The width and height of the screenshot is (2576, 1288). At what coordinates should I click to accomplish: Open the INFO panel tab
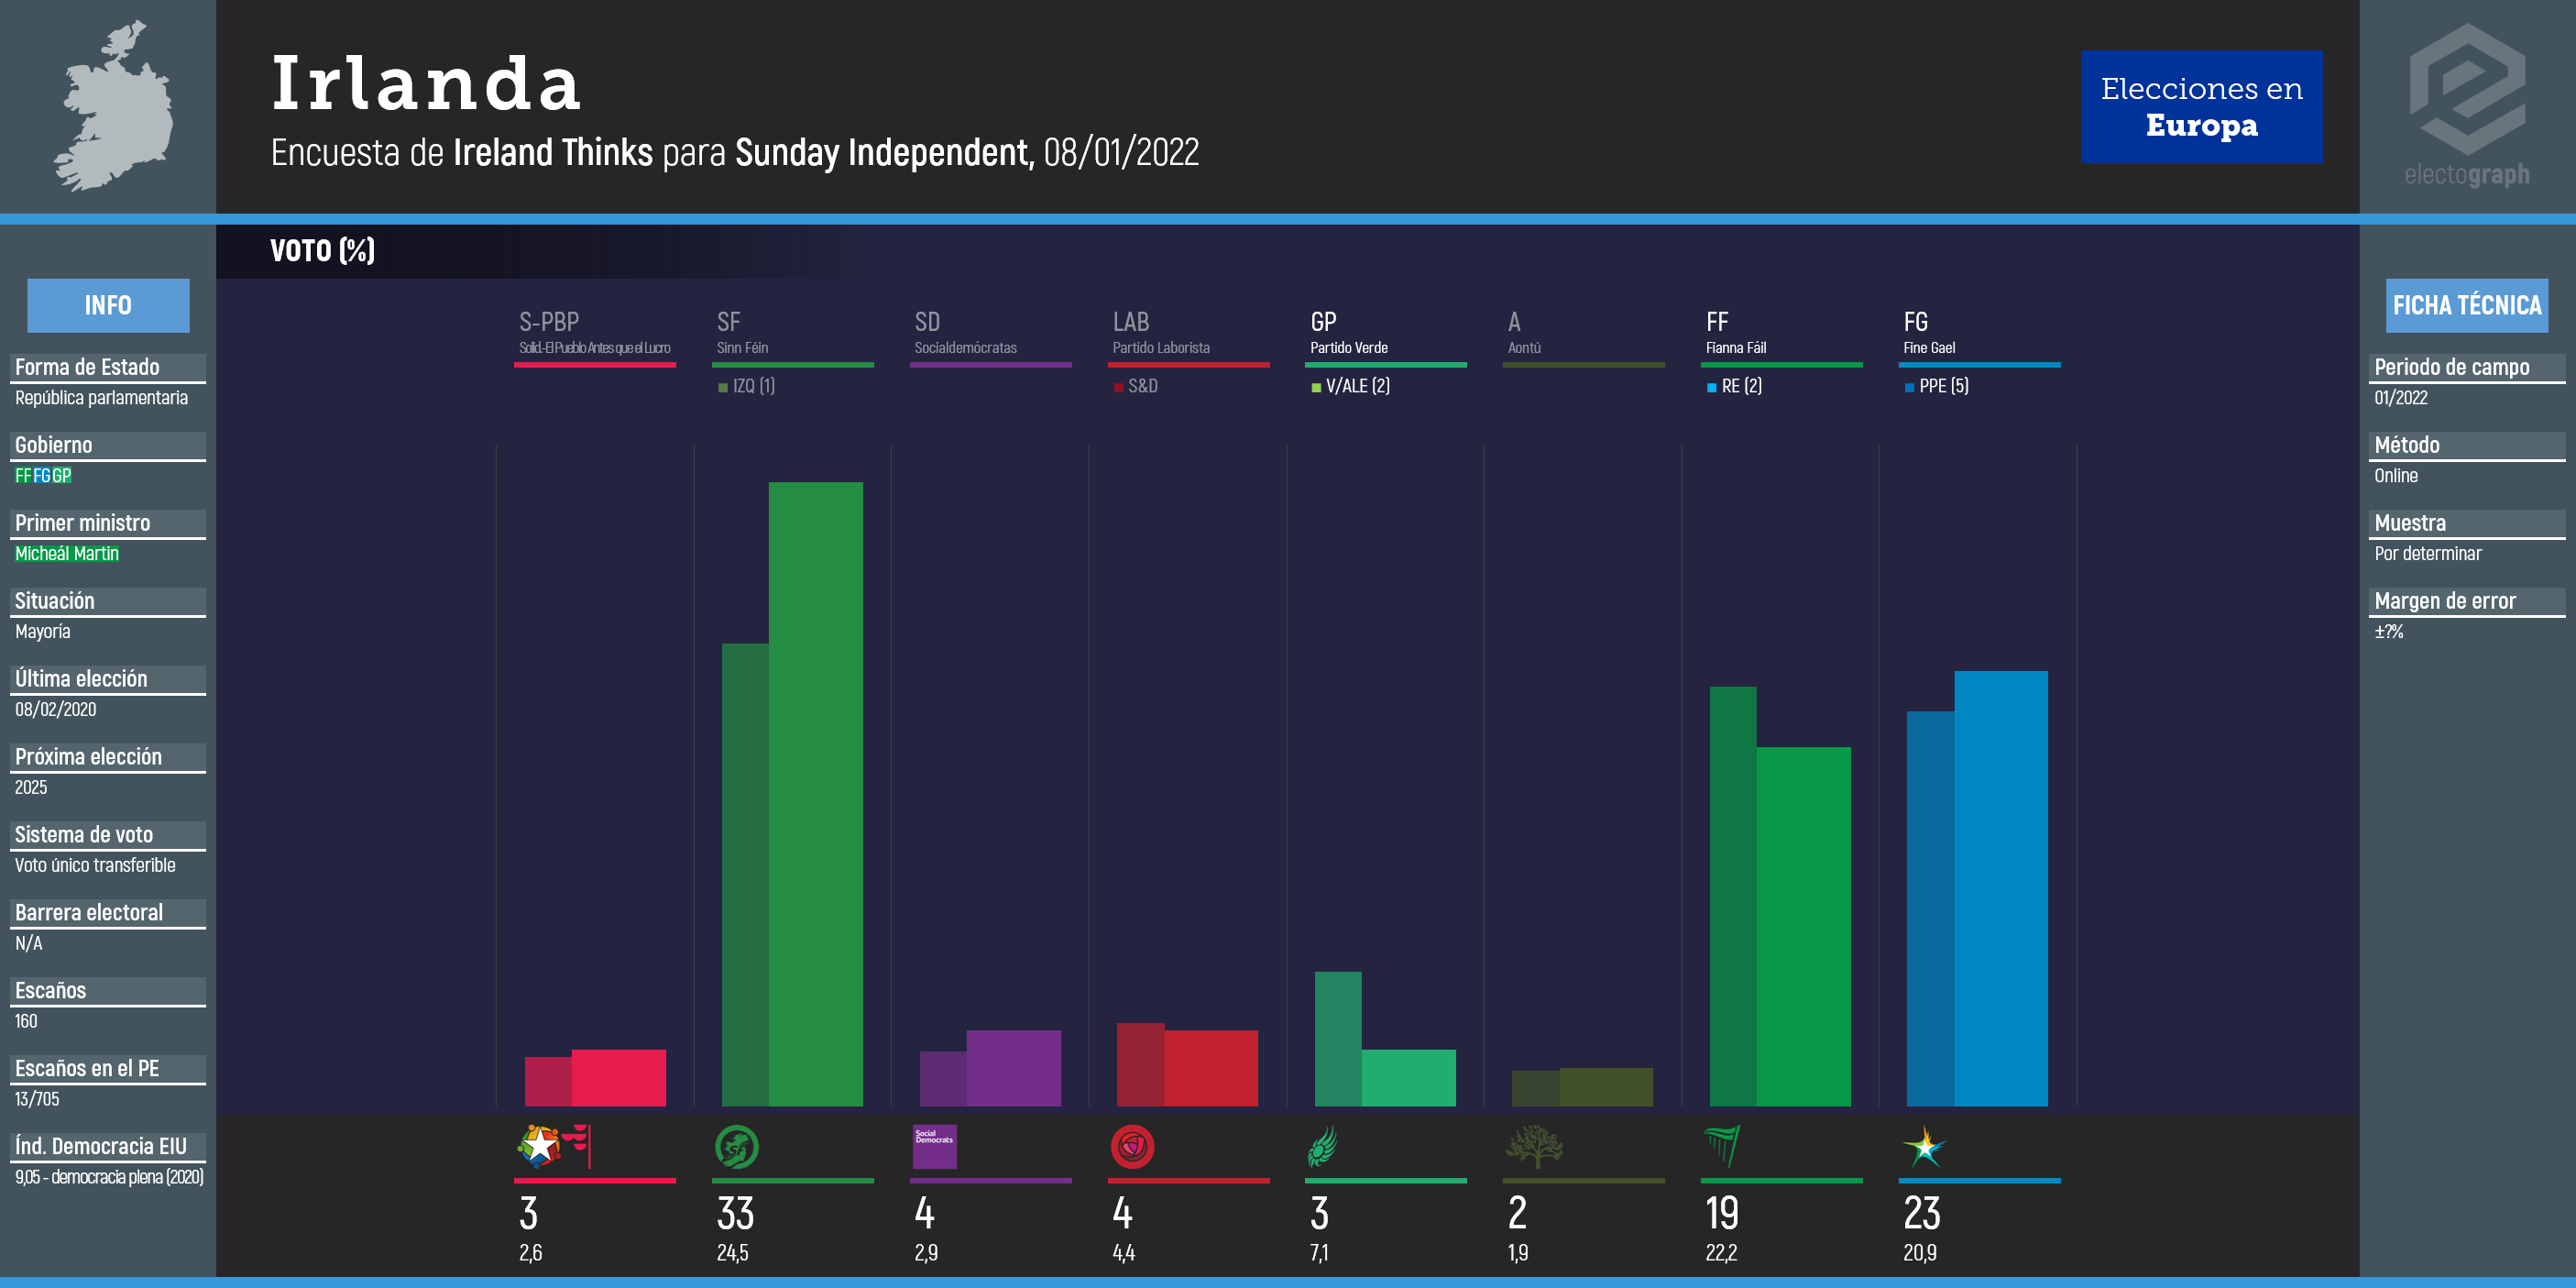108,305
